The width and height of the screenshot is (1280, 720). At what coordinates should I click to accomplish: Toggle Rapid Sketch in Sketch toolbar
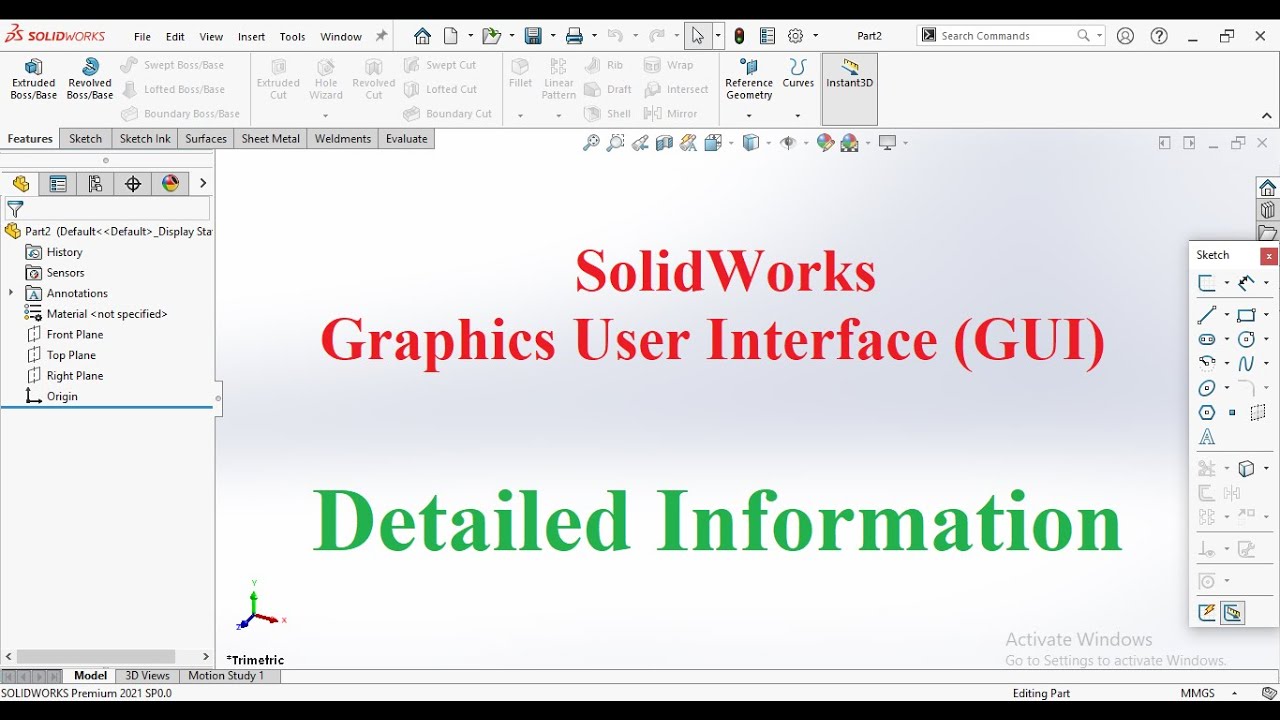coord(1207,613)
